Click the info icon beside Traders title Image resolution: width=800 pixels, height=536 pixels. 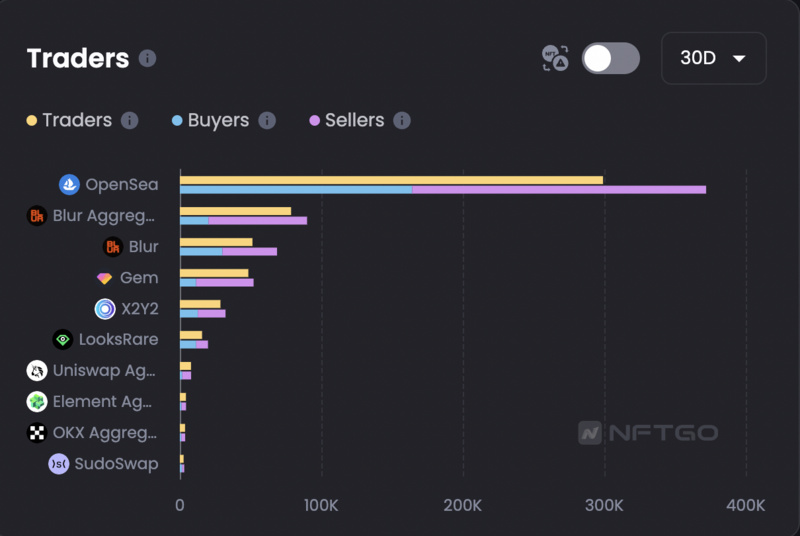pyautogui.click(x=147, y=58)
